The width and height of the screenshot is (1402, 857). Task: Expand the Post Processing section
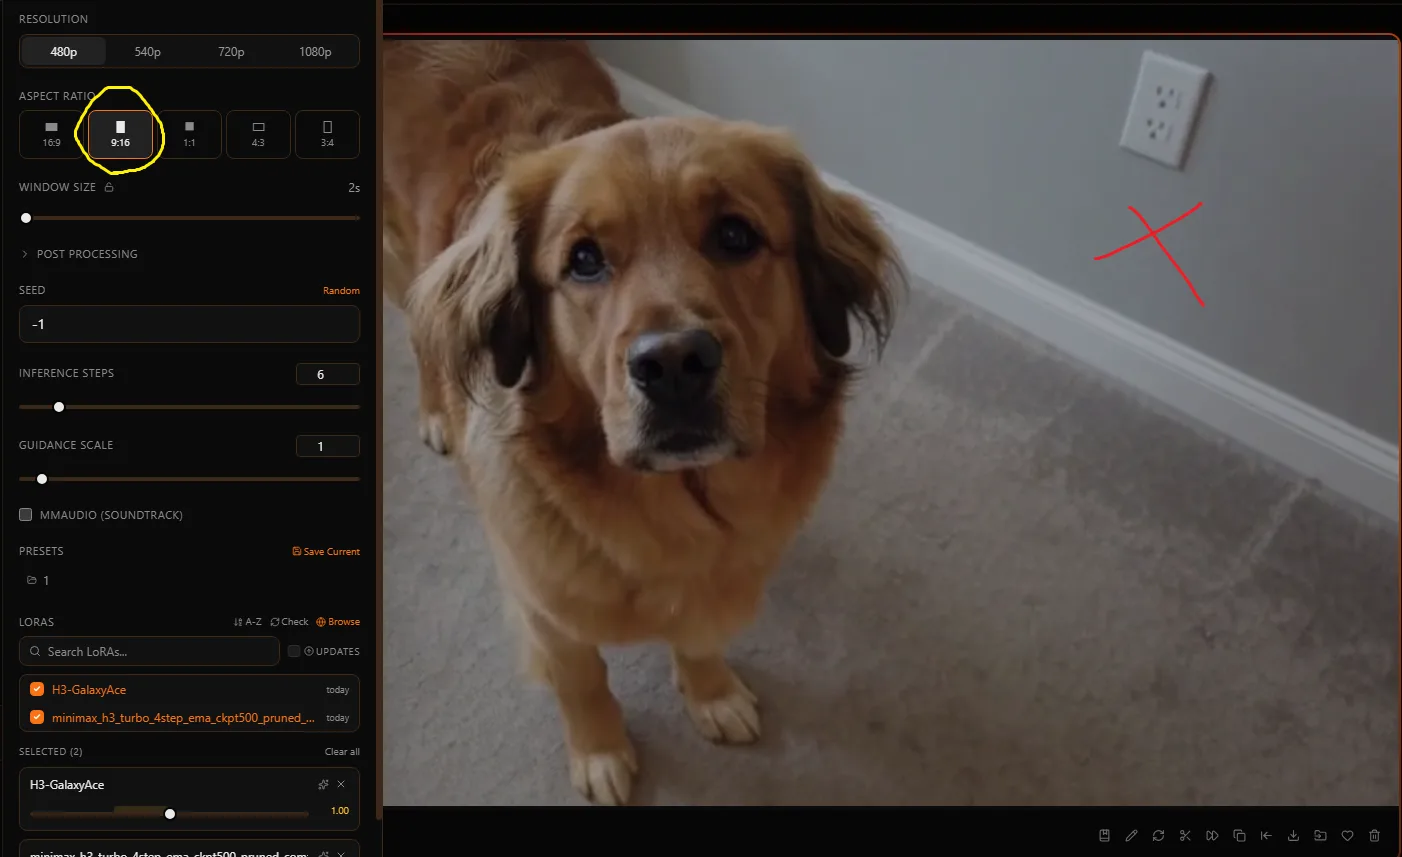(79, 254)
